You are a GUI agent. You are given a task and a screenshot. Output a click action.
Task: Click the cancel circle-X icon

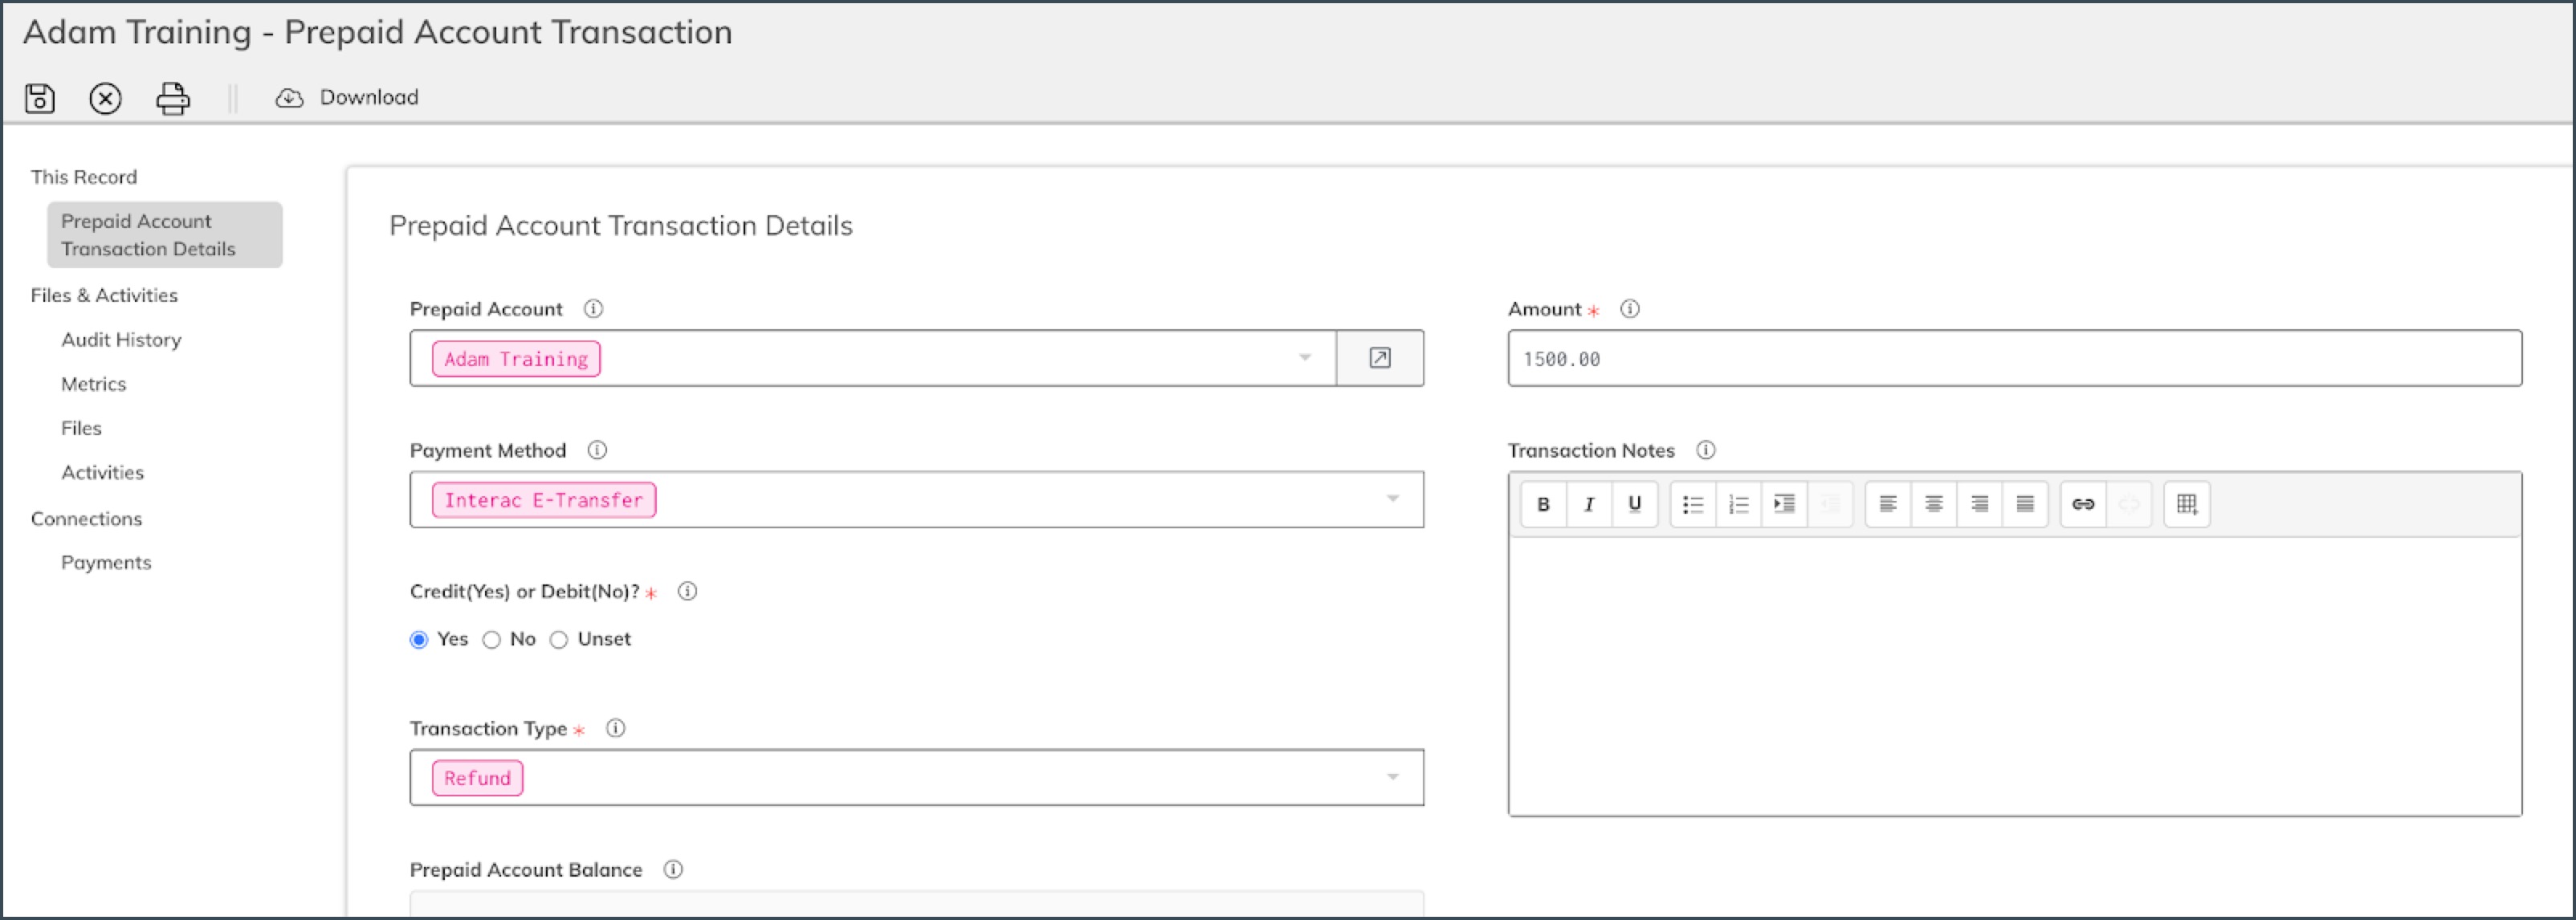click(x=105, y=98)
